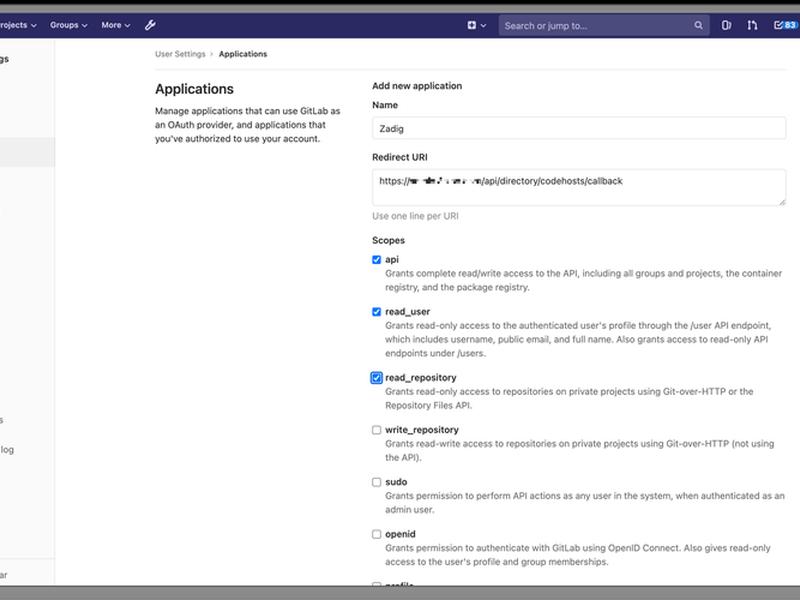
Task: Click the Applications page title
Action: (x=194, y=89)
